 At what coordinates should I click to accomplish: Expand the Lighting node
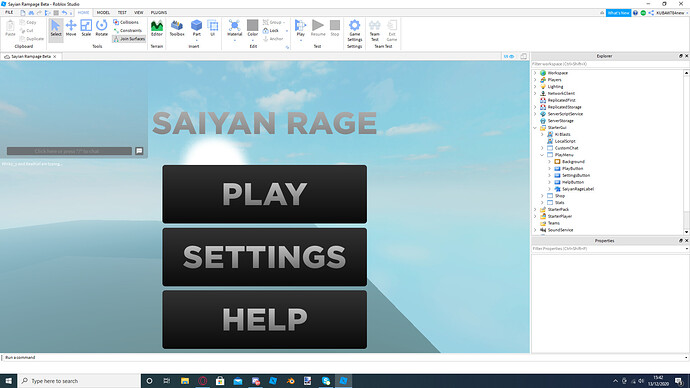536,87
